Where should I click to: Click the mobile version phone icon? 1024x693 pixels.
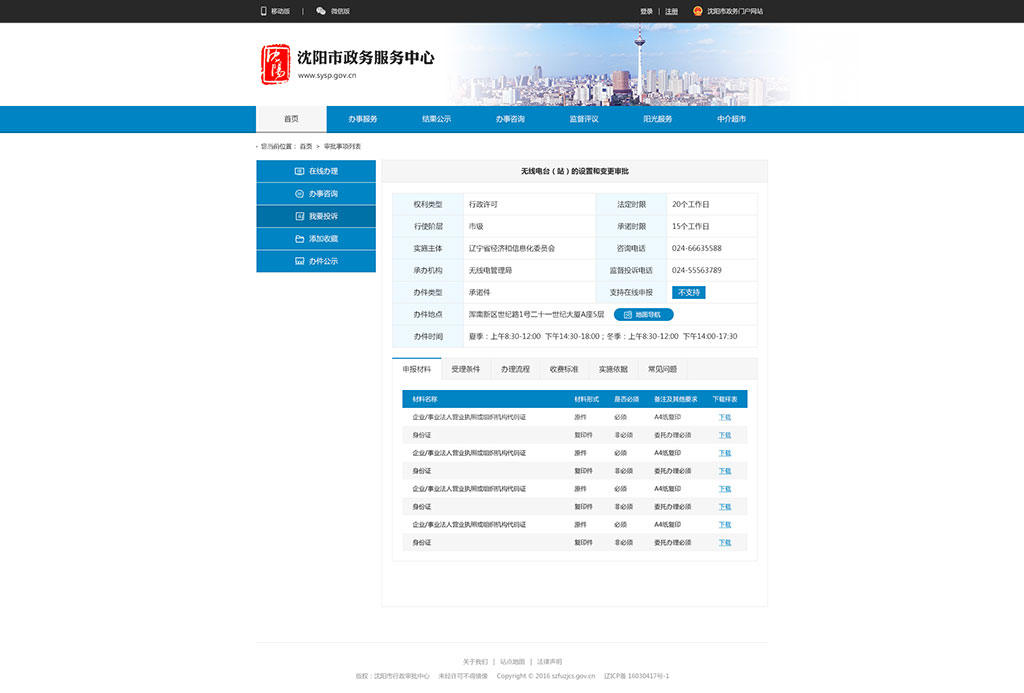pos(264,11)
